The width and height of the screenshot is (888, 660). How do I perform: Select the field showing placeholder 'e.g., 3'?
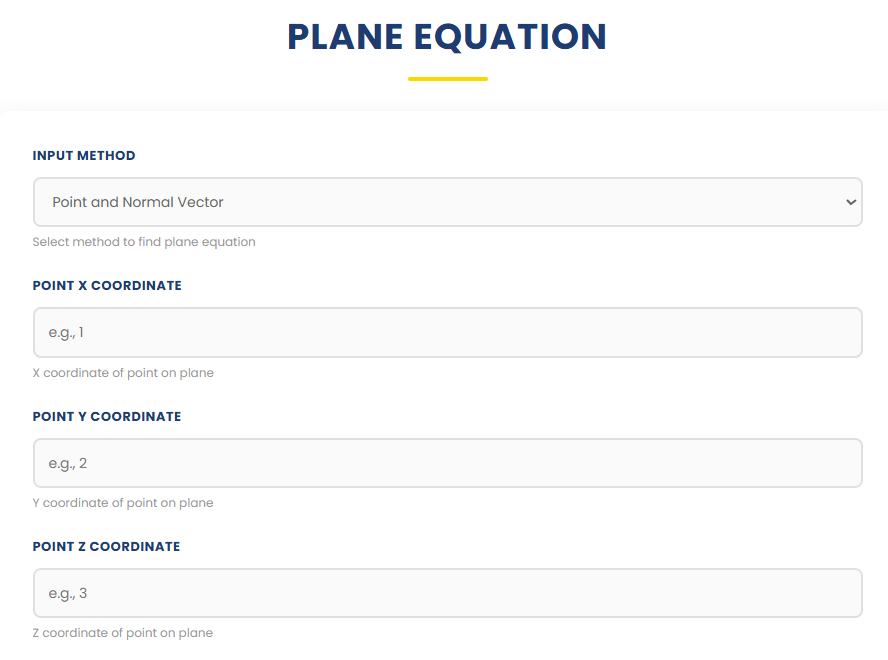pos(447,592)
